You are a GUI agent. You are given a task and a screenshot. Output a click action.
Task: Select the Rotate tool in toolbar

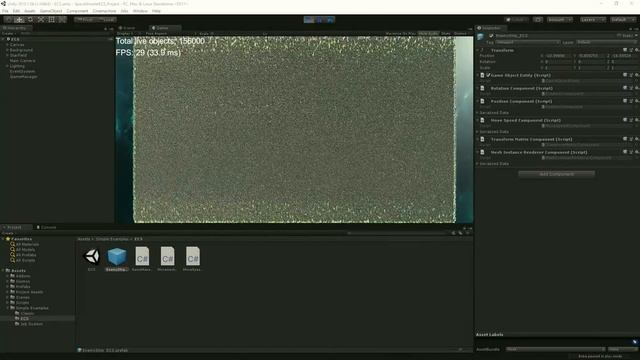click(x=30, y=20)
